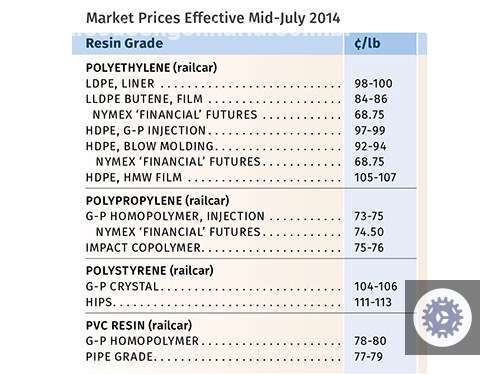Select the LDPE, LINER row
Image resolution: width=500 pixels, height=375 pixels.
(241, 83)
